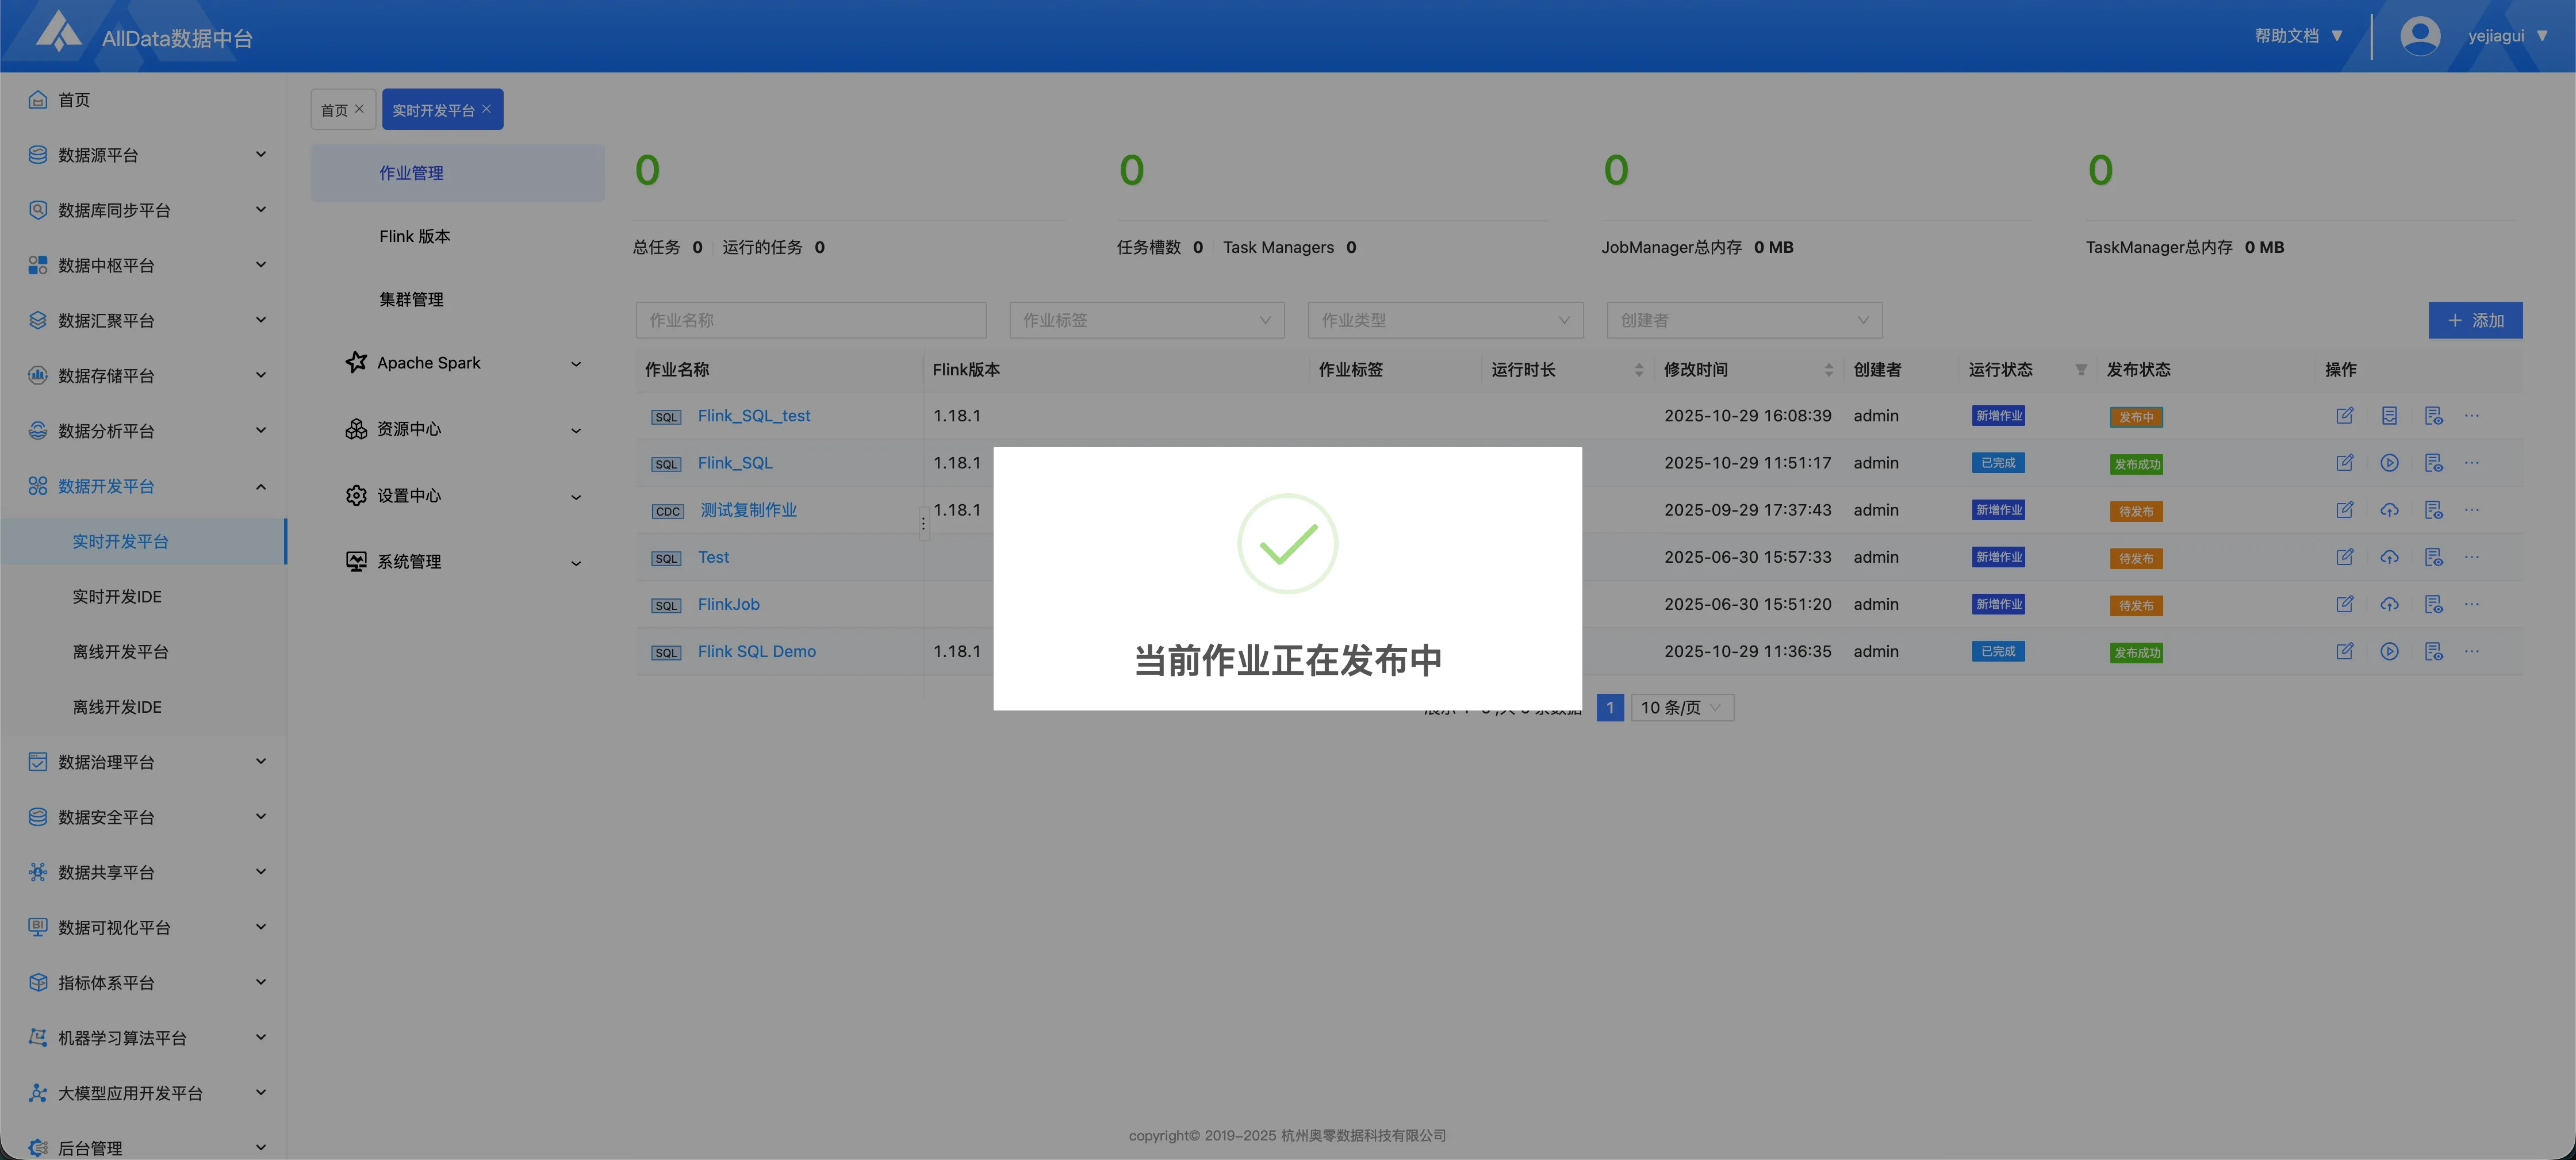Image resolution: width=2576 pixels, height=1160 pixels.
Task: Select Flink 版本 menu item
Action: pyautogui.click(x=414, y=236)
